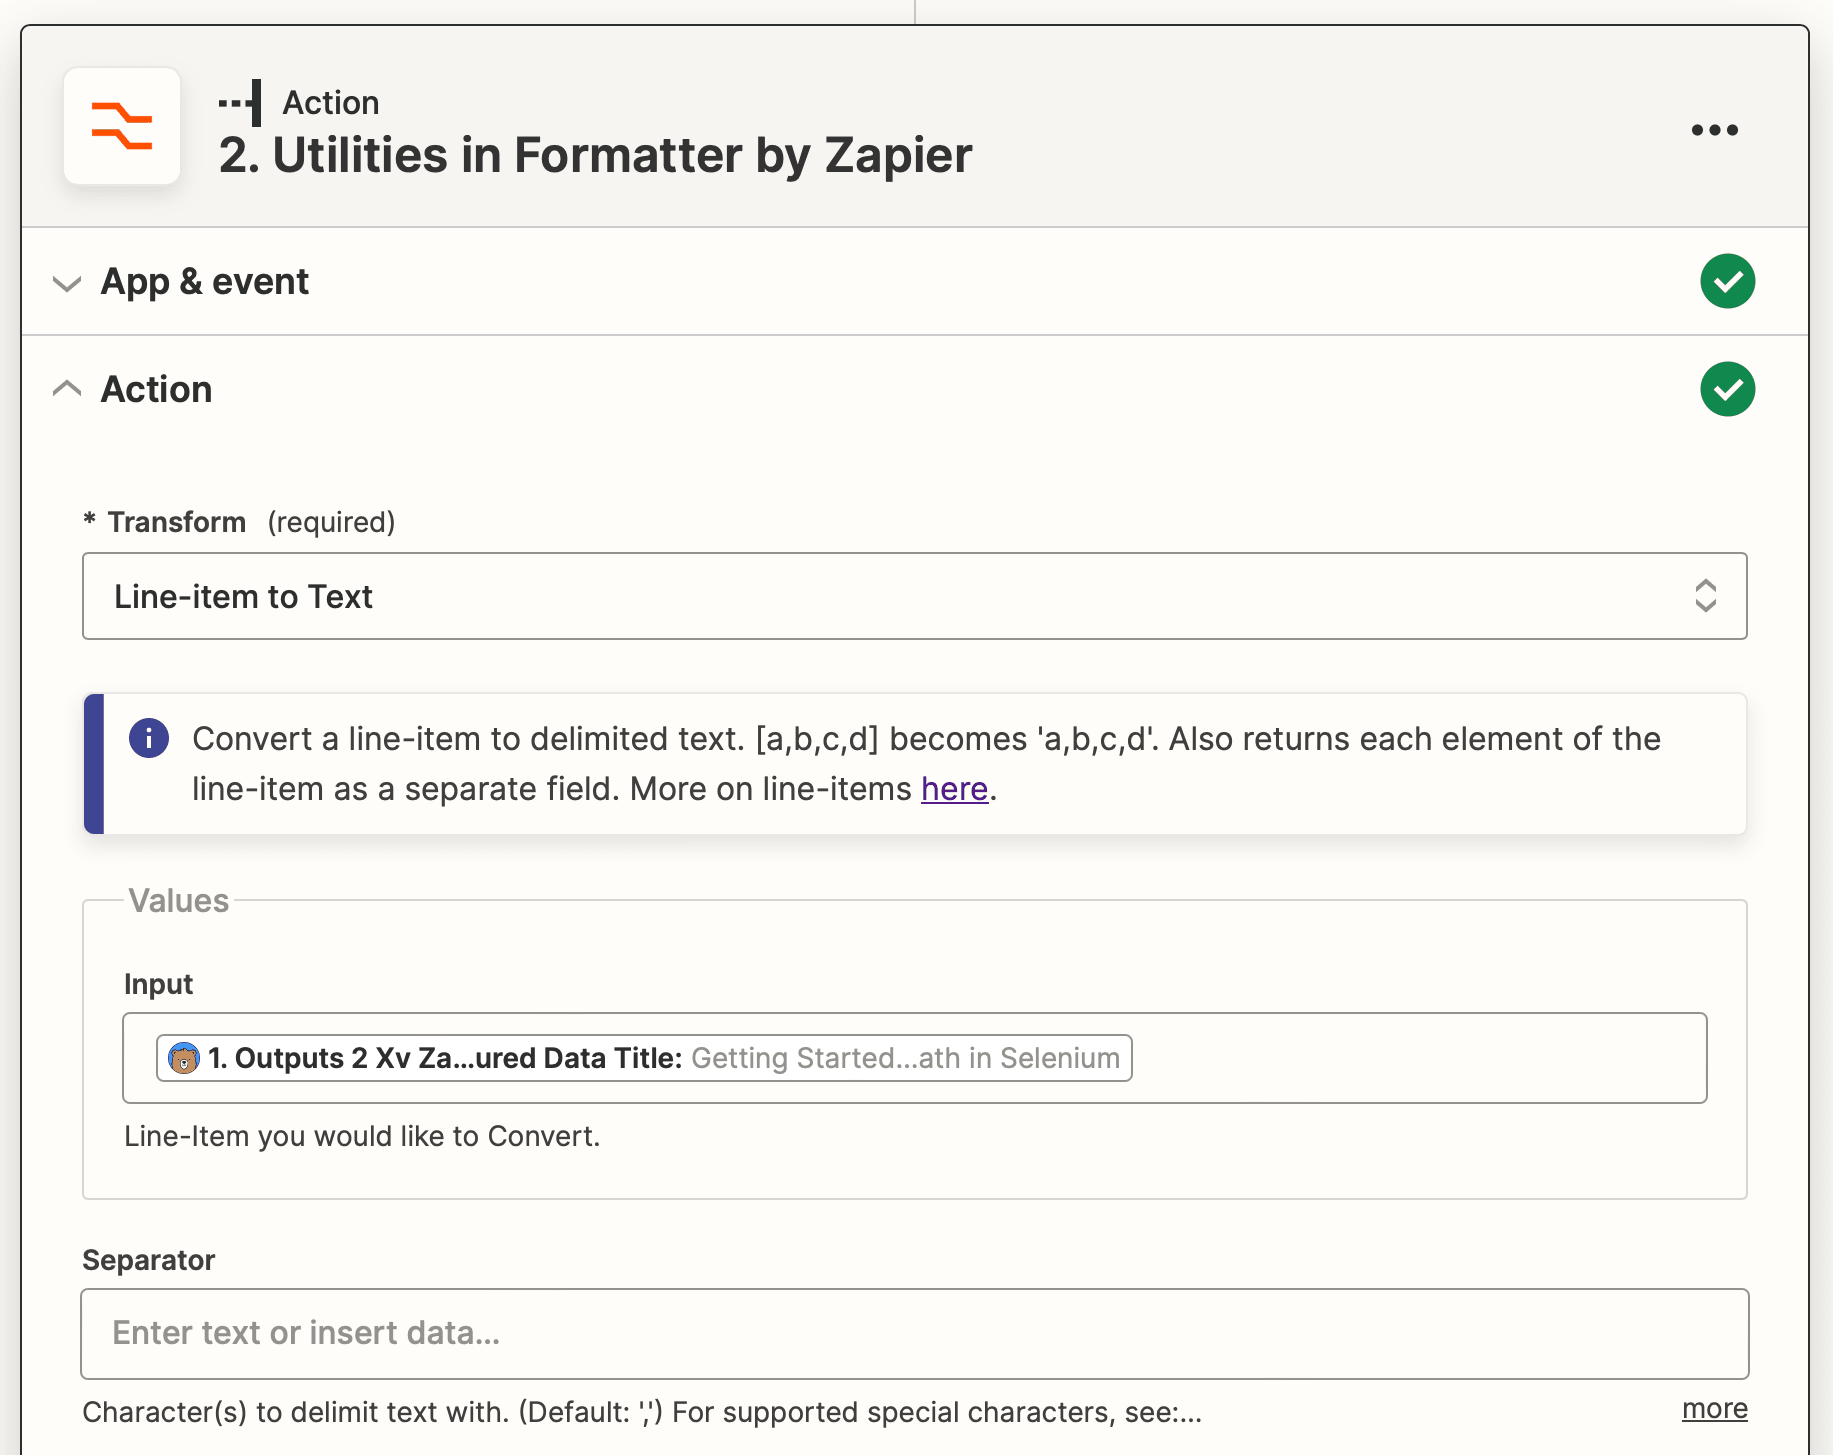Open the 'here' link about line-items
1833x1455 pixels.
(x=953, y=789)
